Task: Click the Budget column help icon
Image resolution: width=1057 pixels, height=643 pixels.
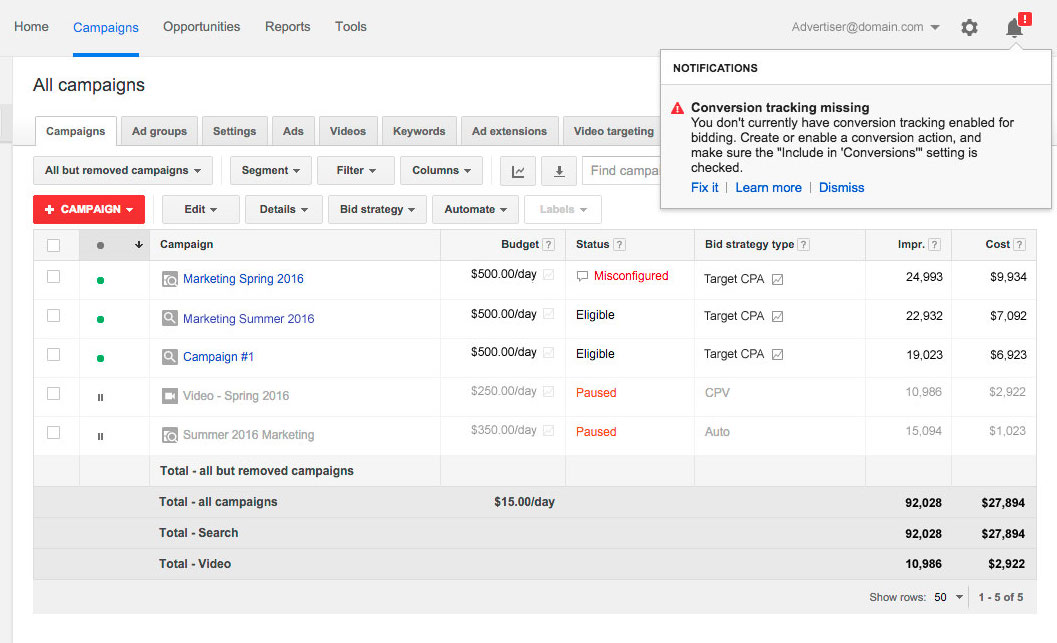Action: 548,245
